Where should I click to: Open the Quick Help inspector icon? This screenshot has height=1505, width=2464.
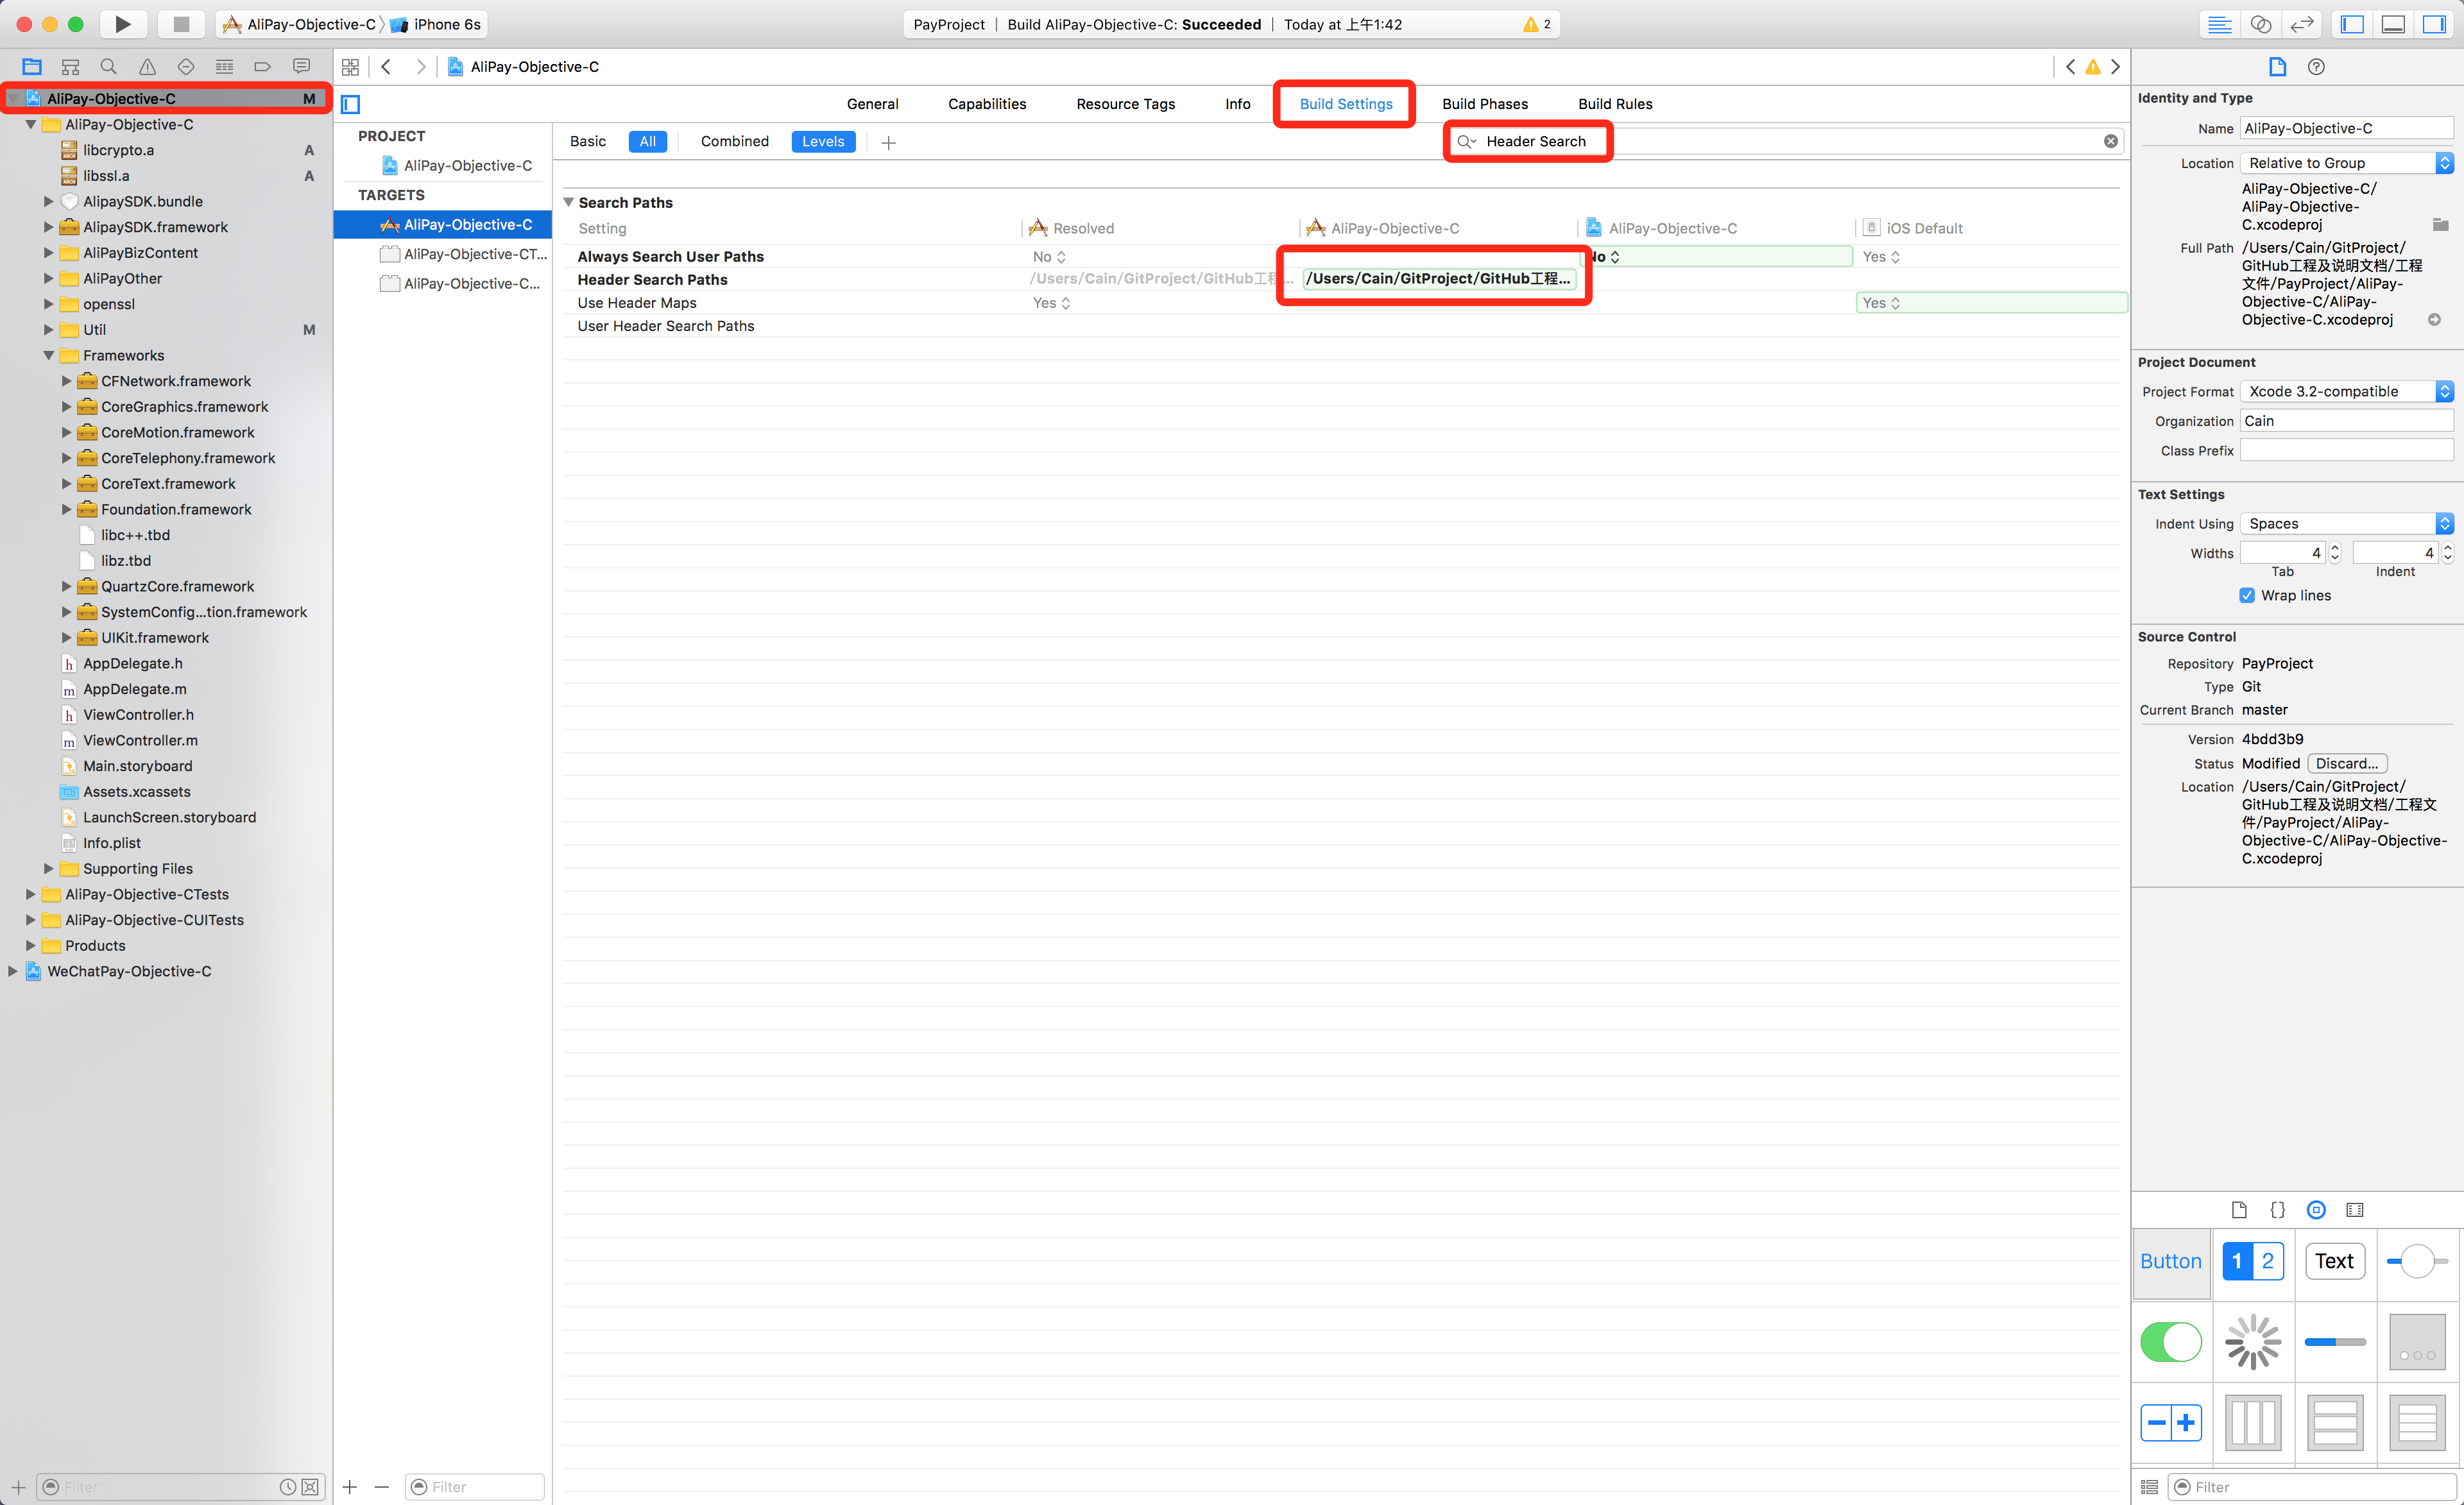2316,67
